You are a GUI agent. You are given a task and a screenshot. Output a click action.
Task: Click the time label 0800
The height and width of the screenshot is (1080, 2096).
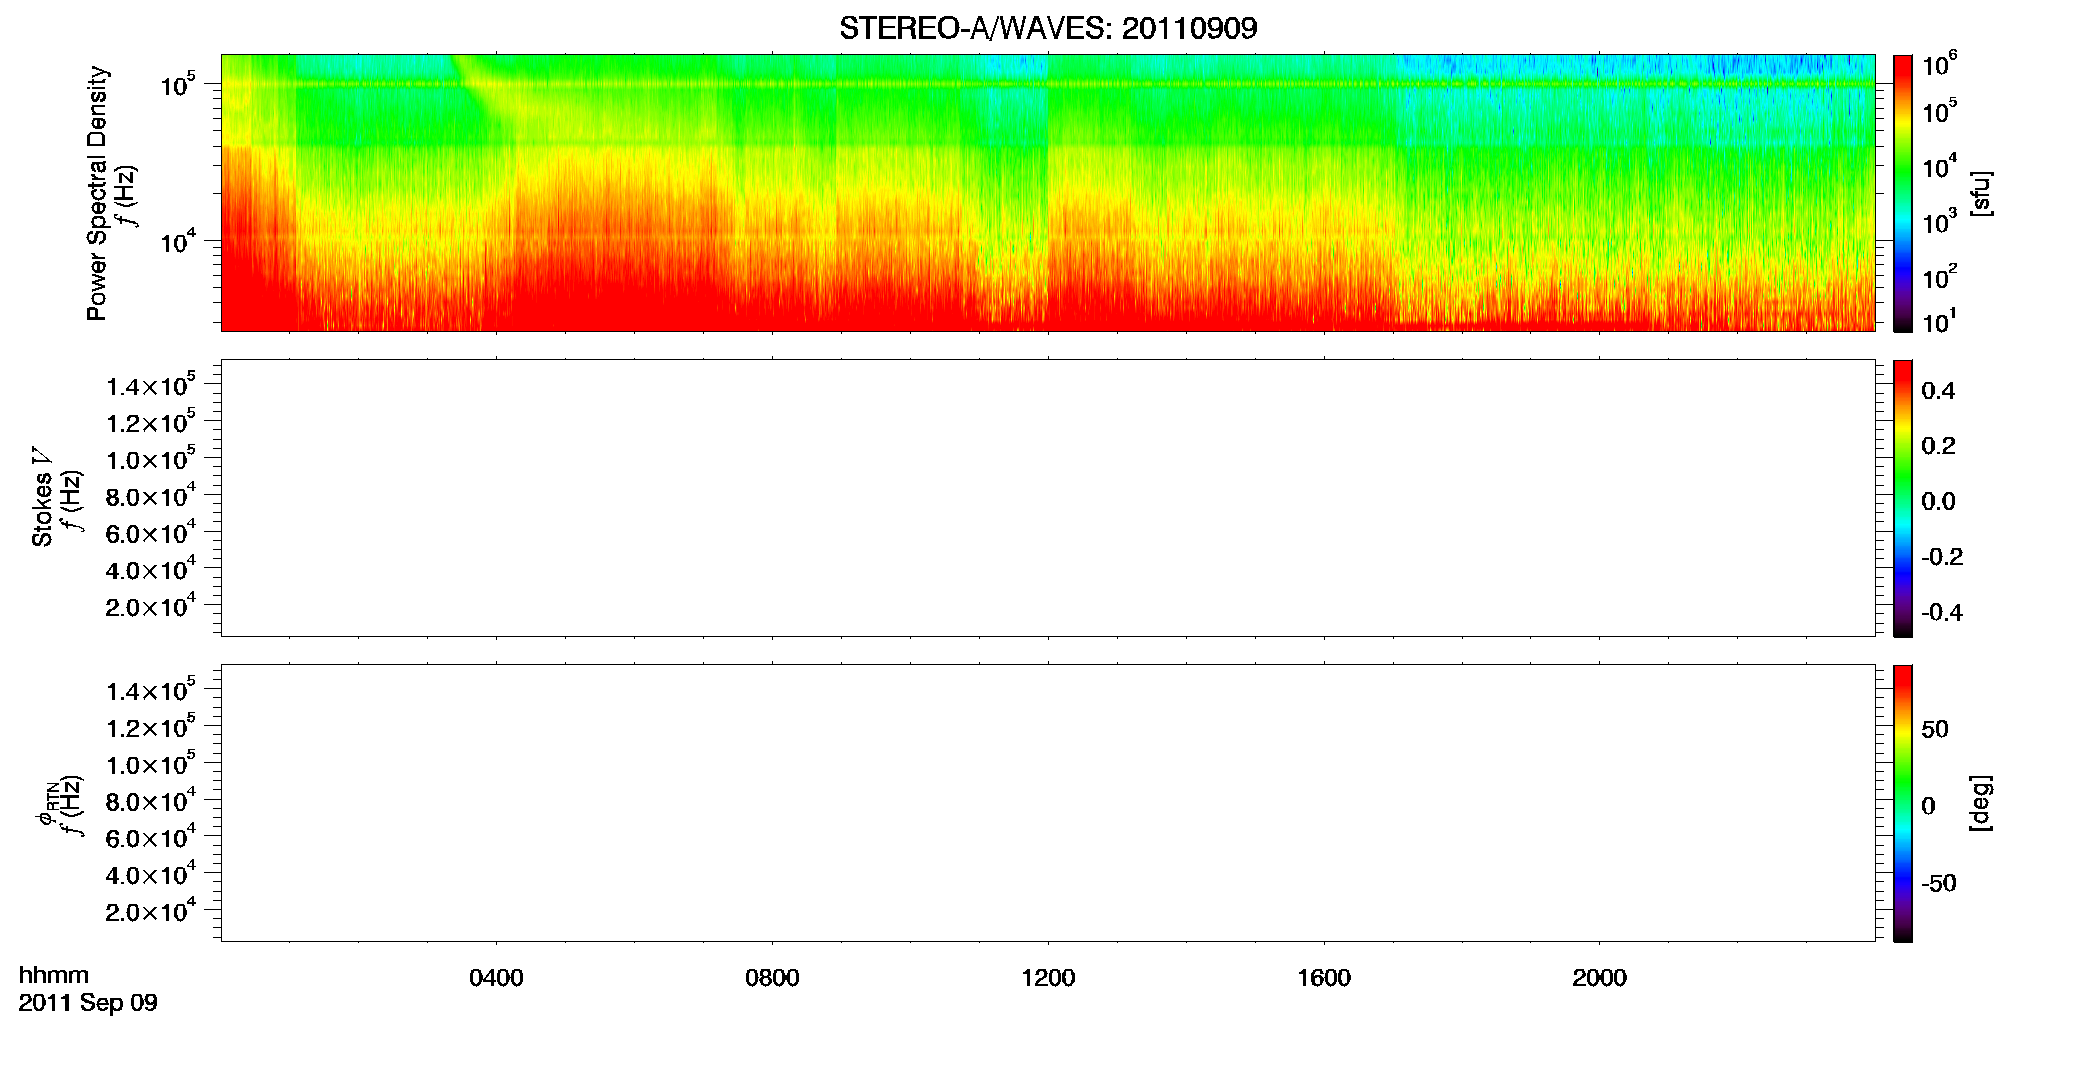[772, 978]
